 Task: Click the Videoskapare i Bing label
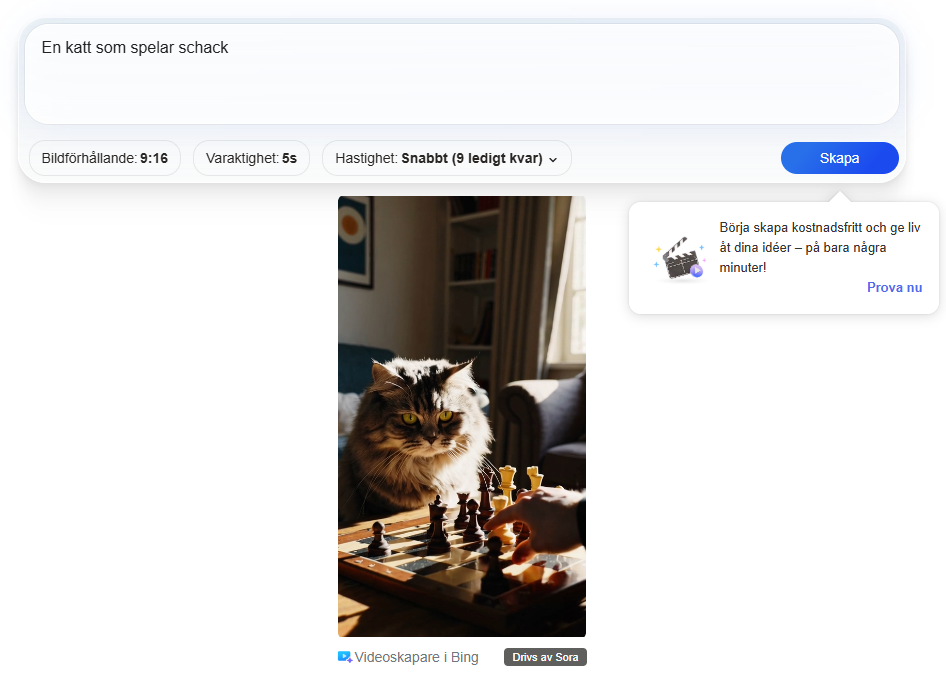pyautogui.click(x=415, y=657)
